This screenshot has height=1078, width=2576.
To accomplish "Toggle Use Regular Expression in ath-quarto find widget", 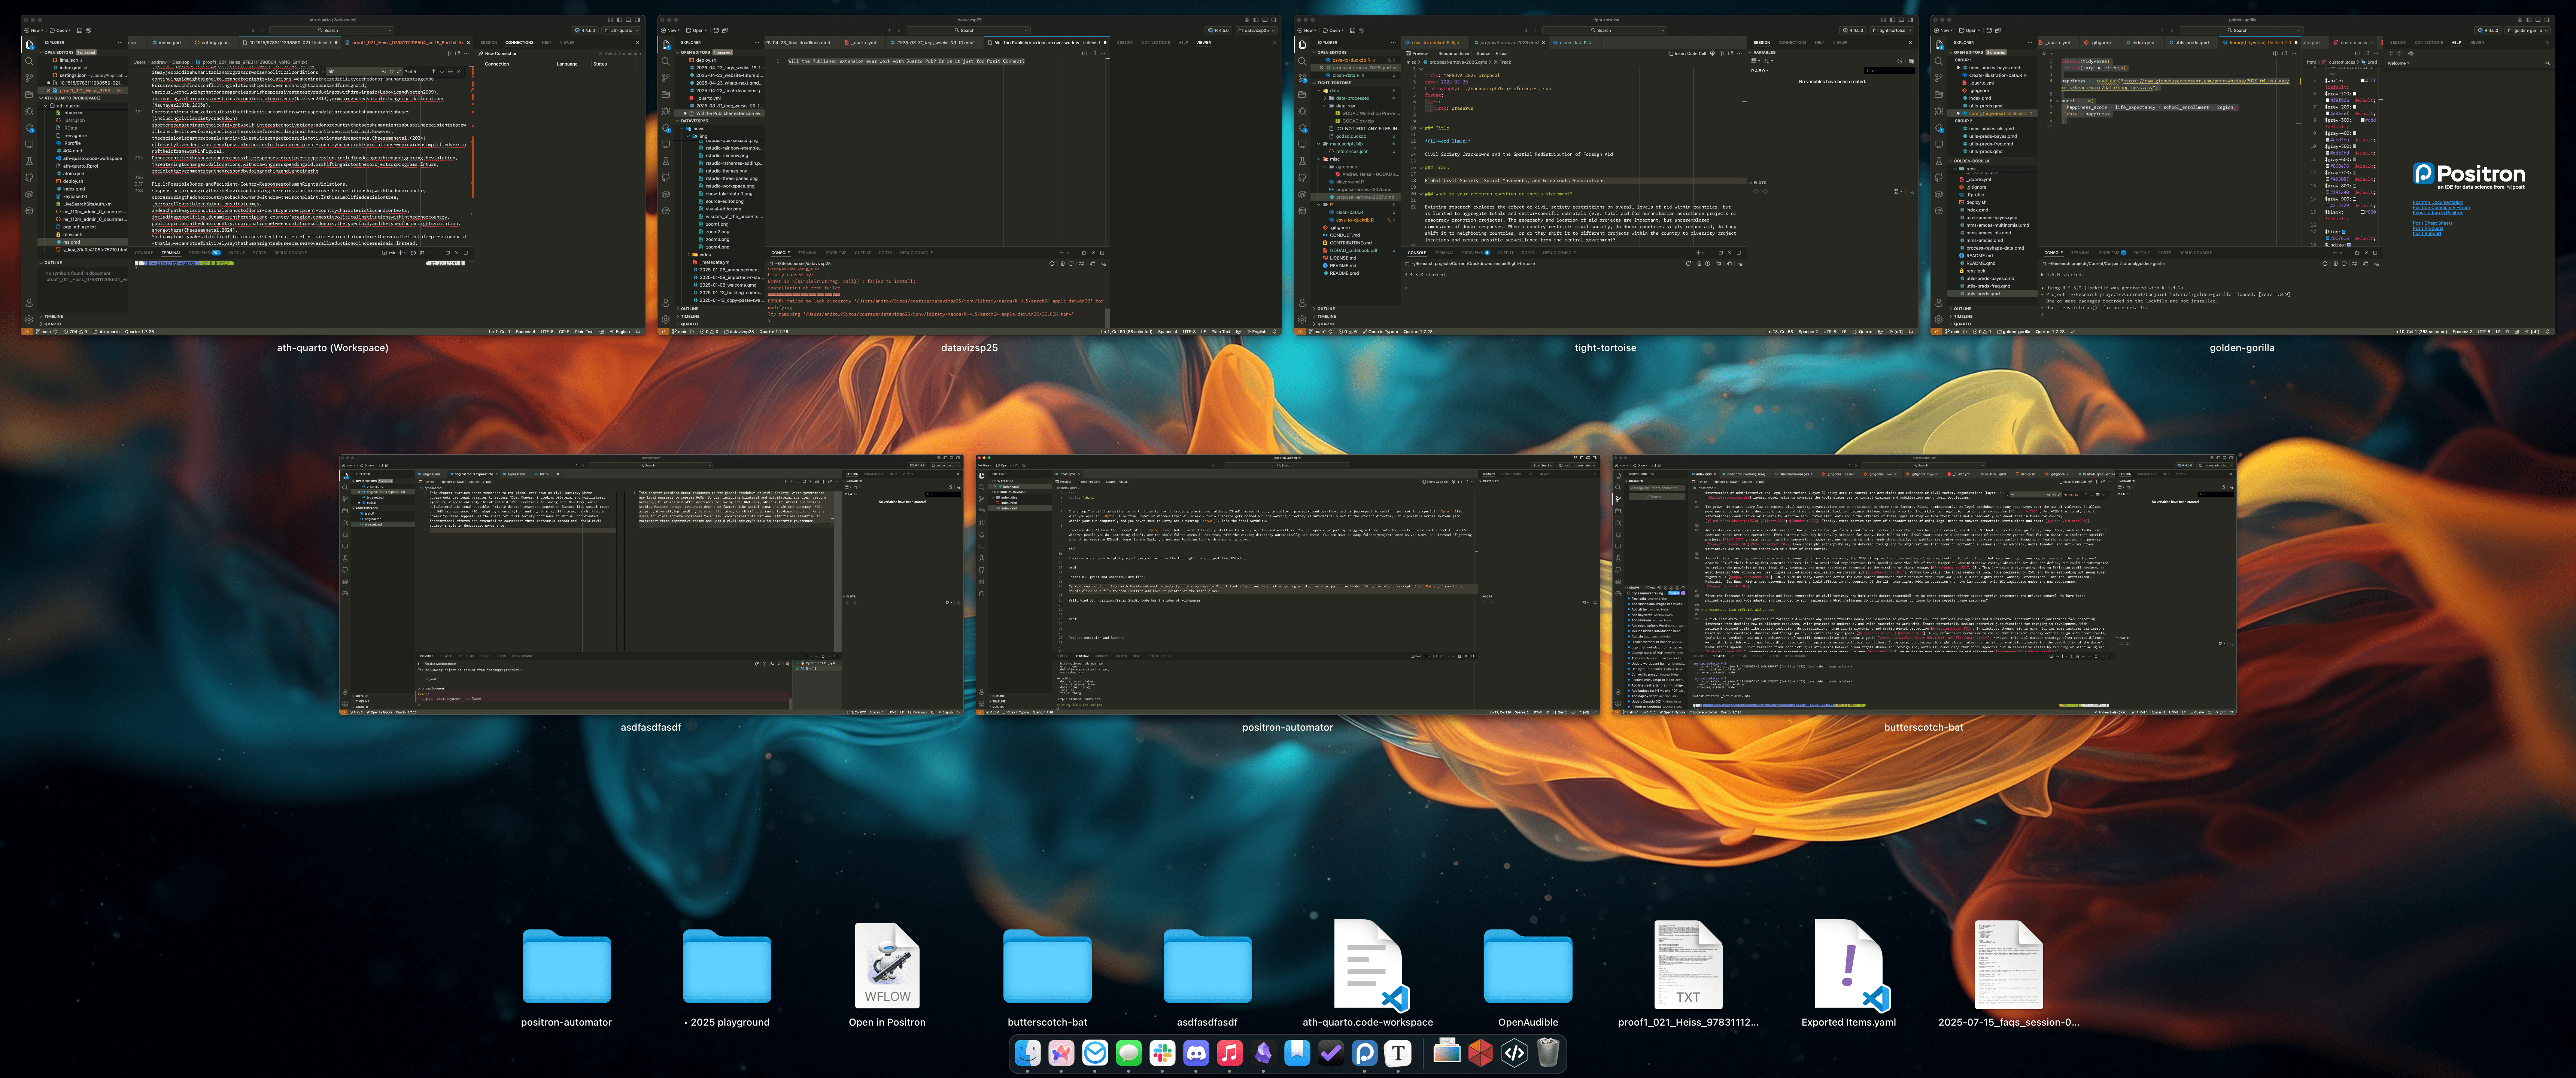I will click(x=399, y=71).
